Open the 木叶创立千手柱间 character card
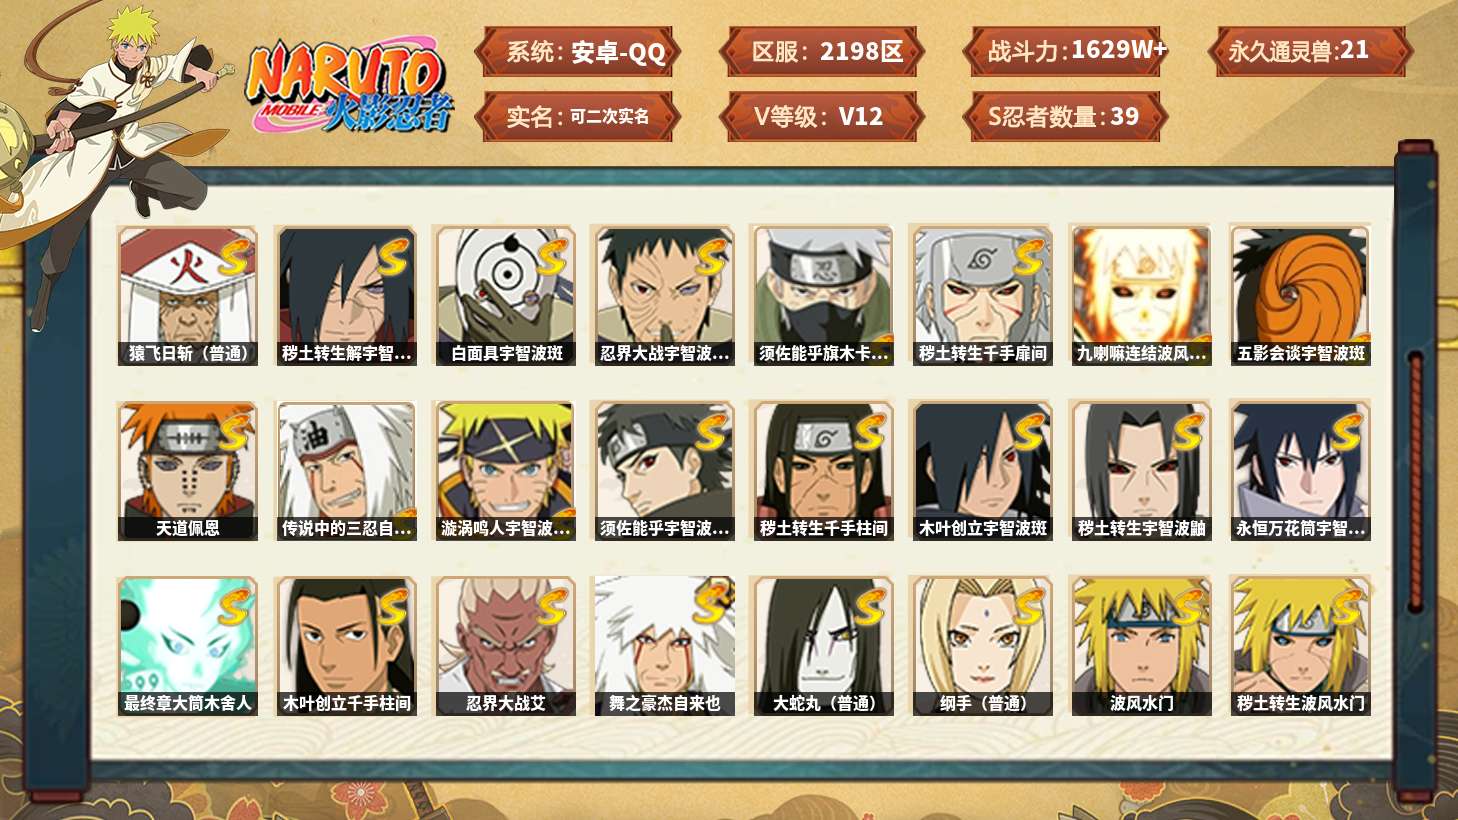This screenshot has height=820, width=1458. click(x=346, y=646)
